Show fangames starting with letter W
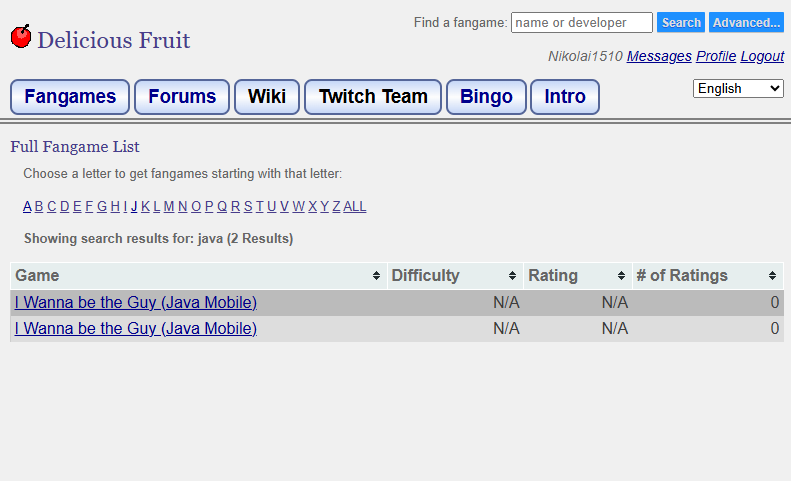 click(x=298, y=206)
